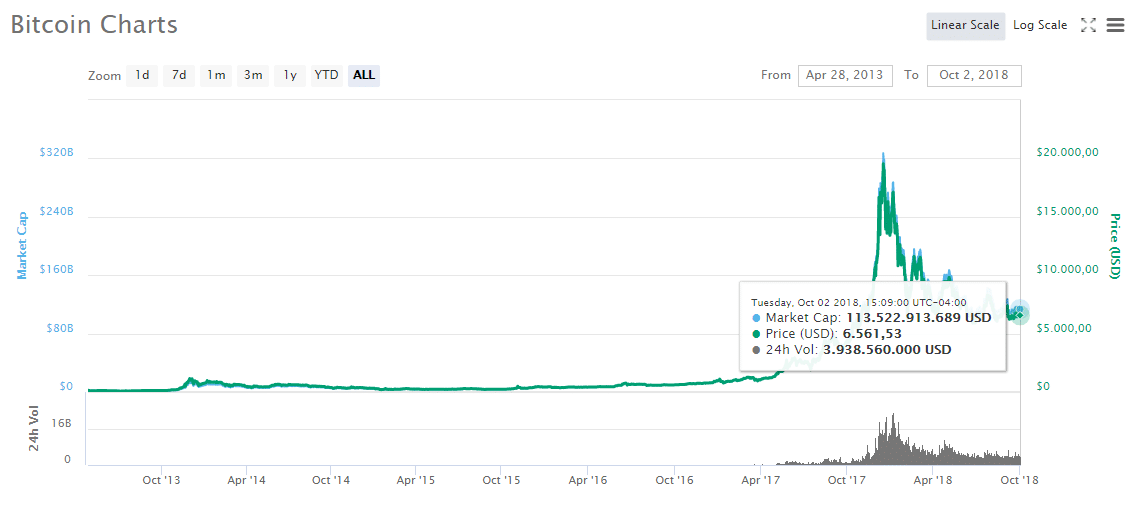Screen dimensions: 1139x505
Task: Click the $240B market cap label
Action: [x=56, y=211]
